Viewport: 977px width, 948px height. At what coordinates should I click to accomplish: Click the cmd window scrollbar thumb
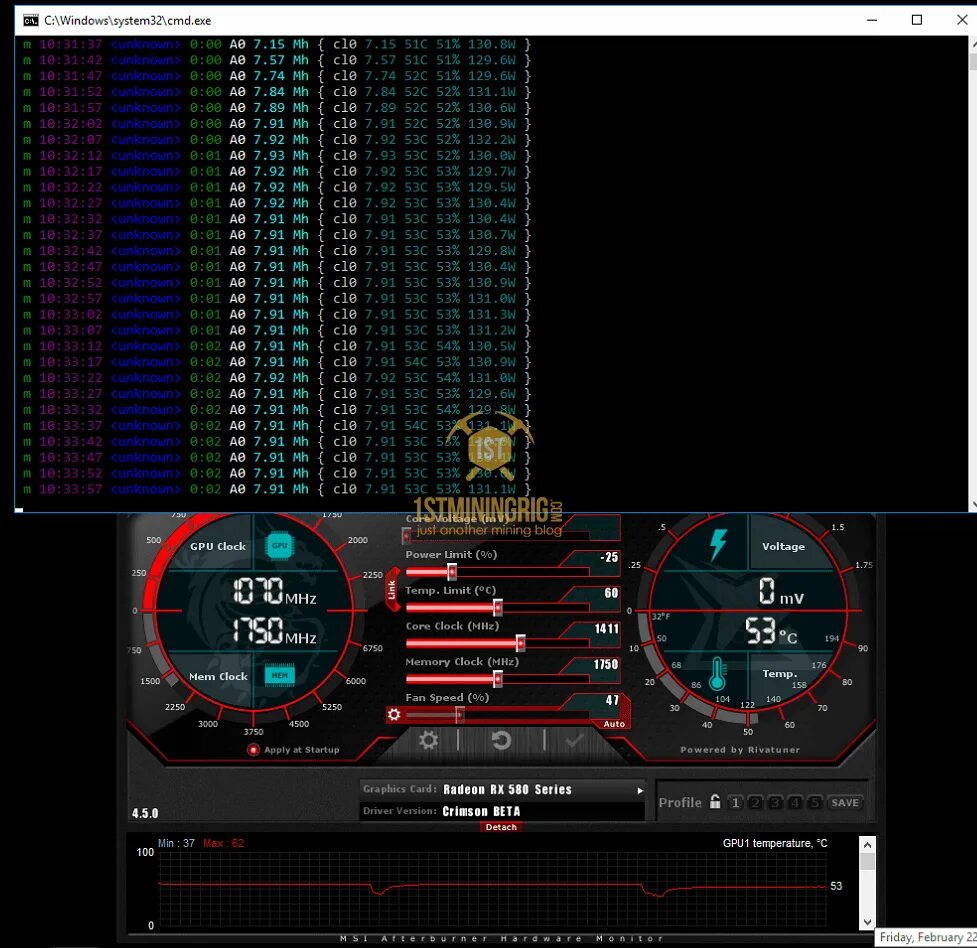coord(973,62)
